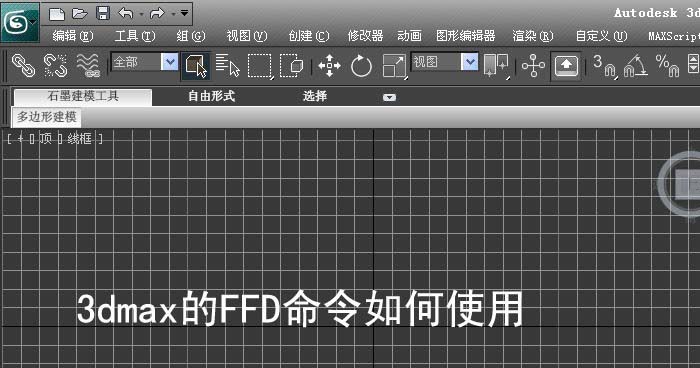Image resolution: width=700 pixels, height=368 pixels.
Task: Switch to 石墨建模工具 ribbon tab
Action: click(x=83, y=96)
